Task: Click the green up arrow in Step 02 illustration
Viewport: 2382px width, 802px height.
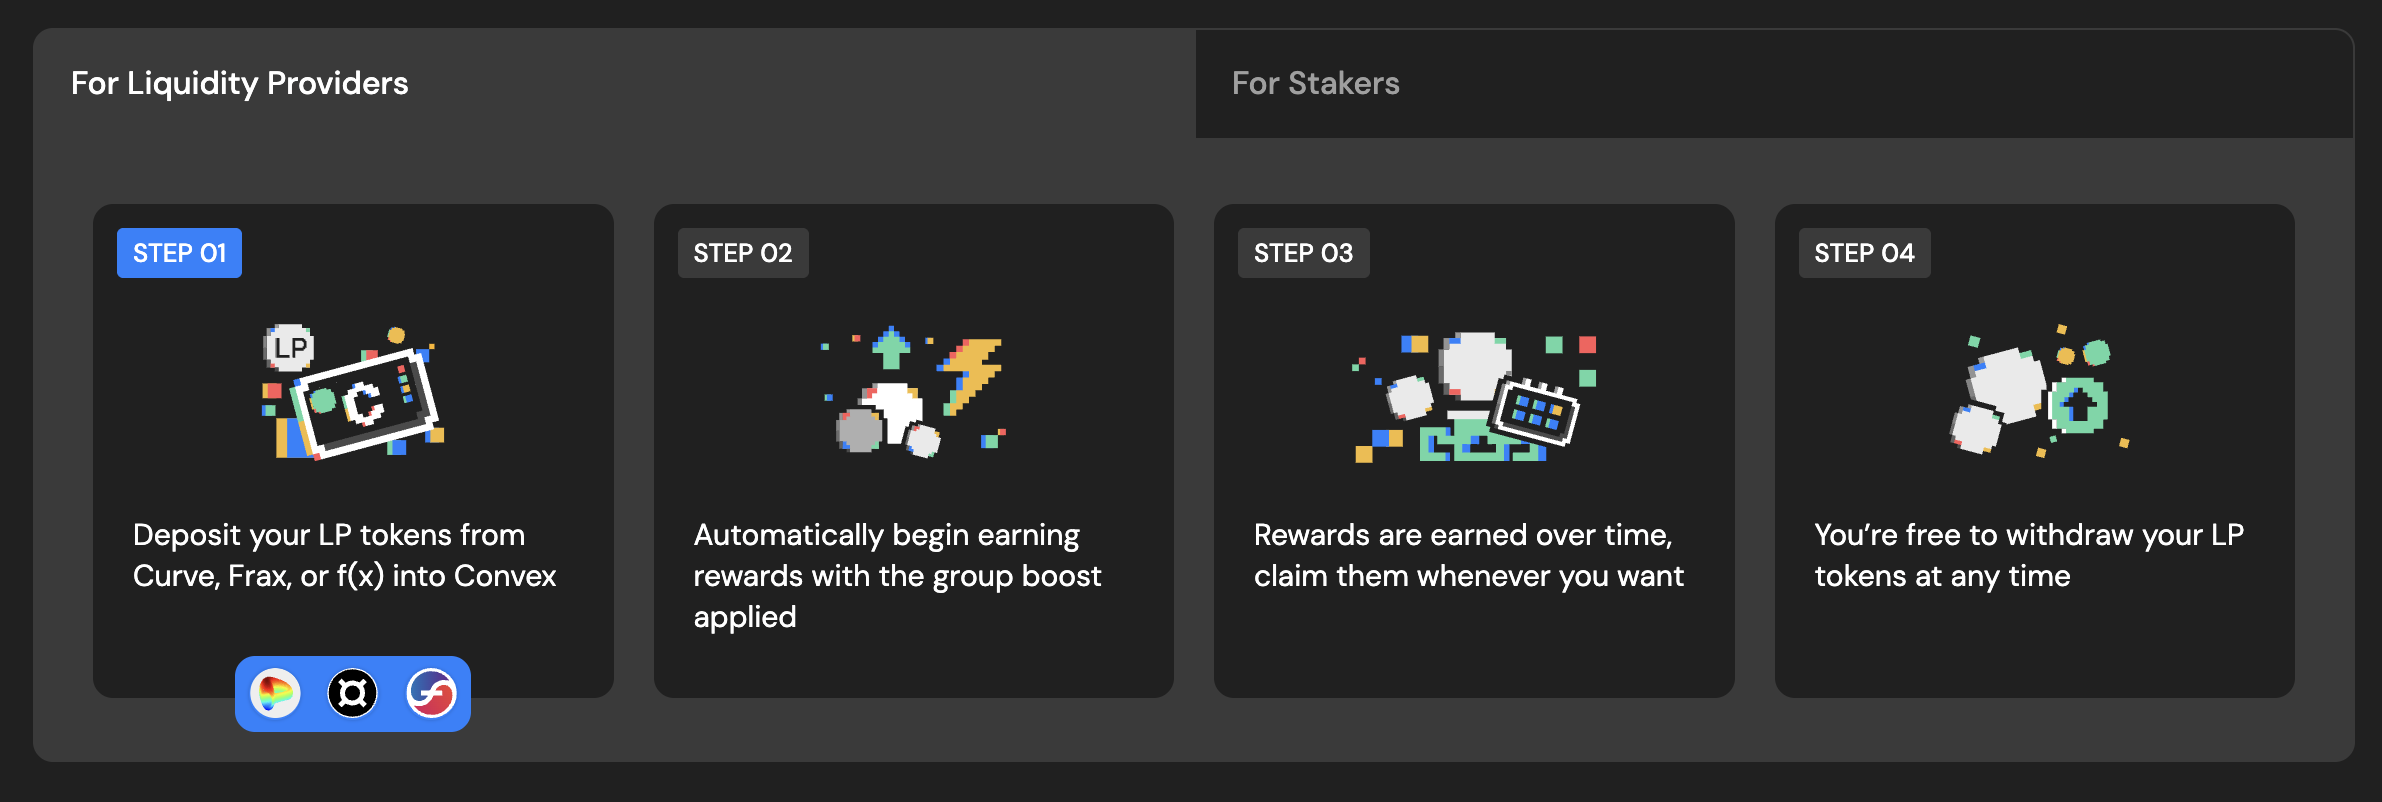Action: [x=891, y=347]
